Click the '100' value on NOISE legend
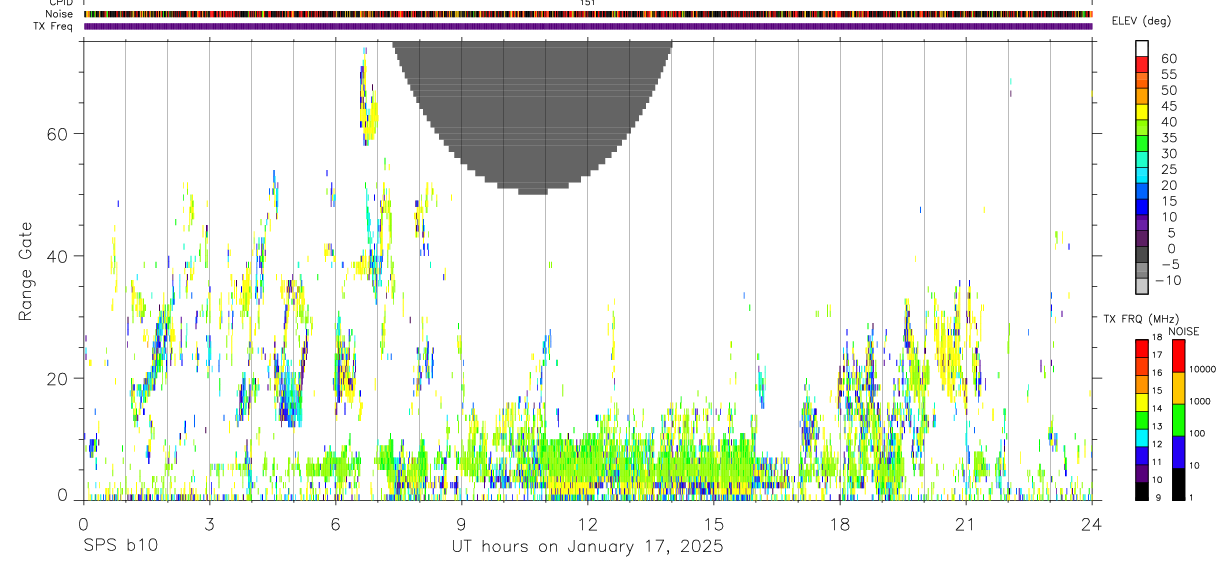1228x567 pixels. click(x=1198, y=433)
